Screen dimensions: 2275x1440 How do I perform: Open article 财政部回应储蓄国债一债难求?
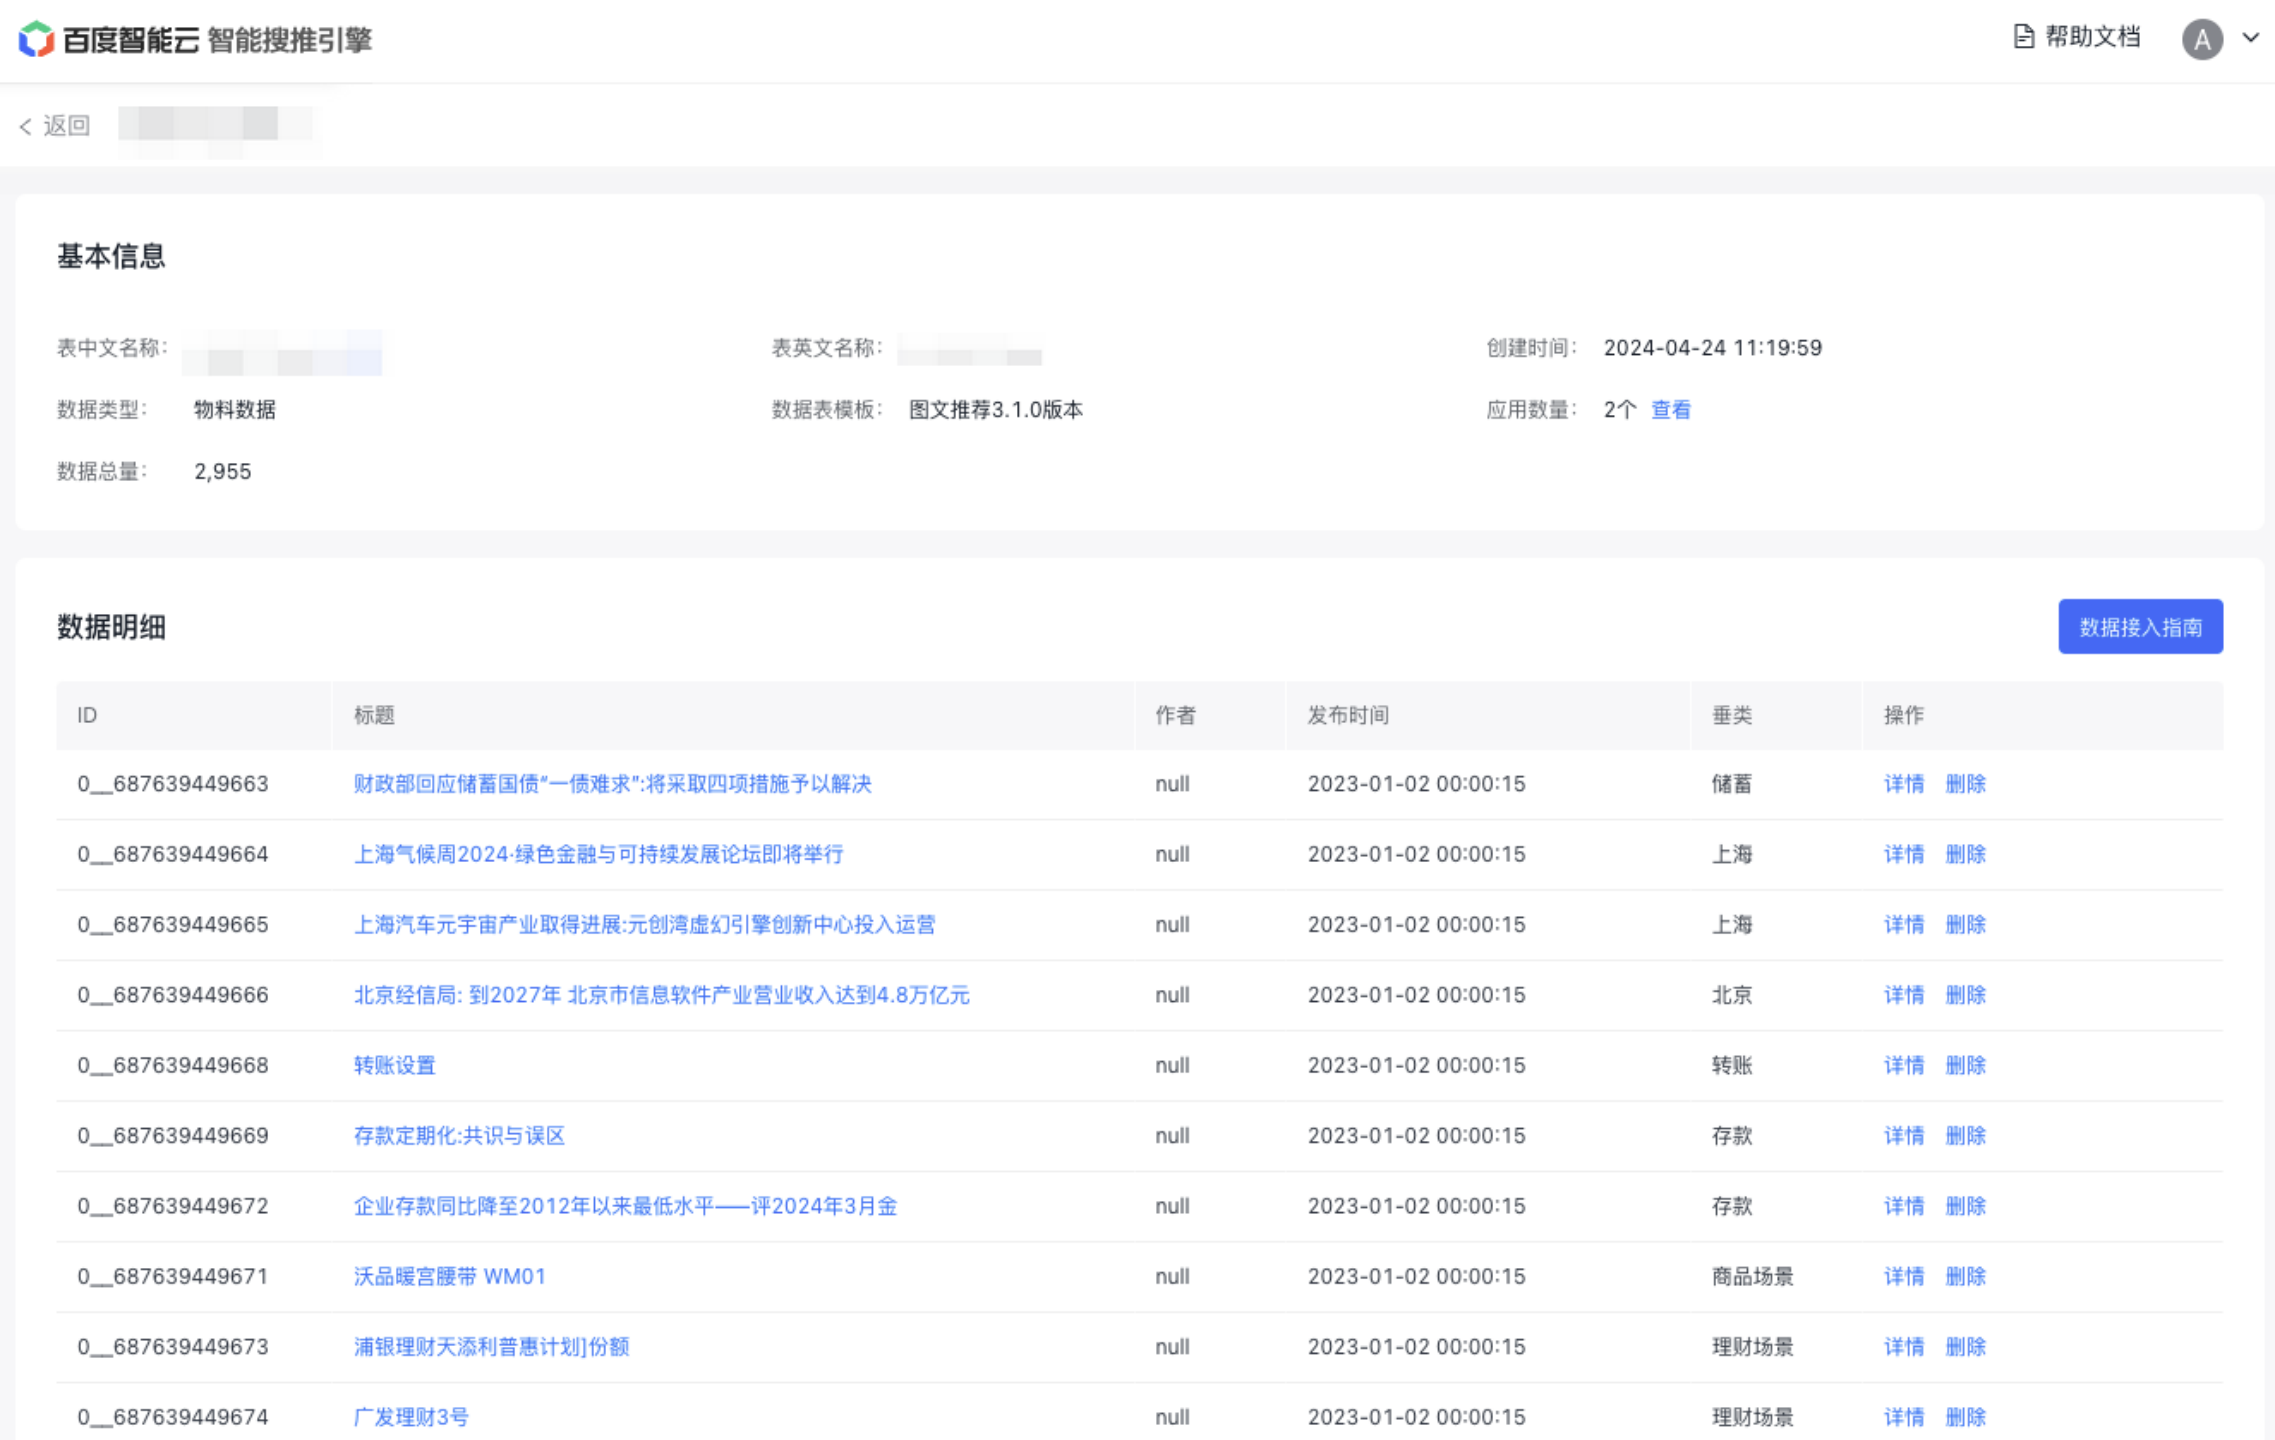[612, 784]
